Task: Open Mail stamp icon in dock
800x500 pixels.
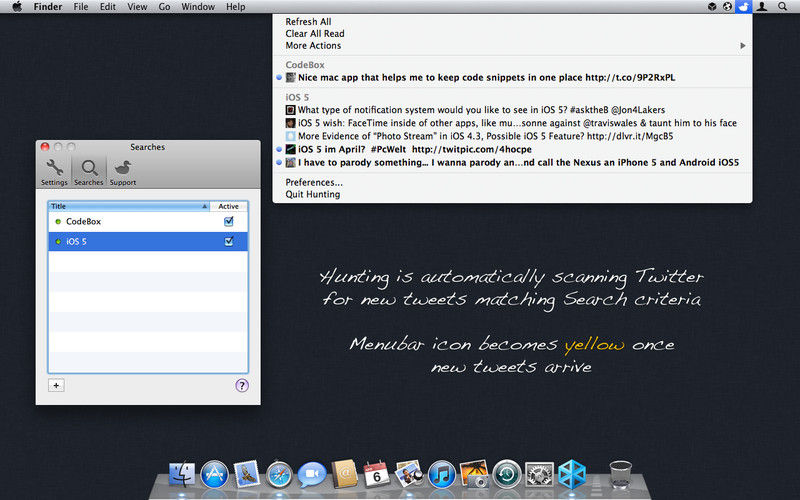Action: click(x=247, y=474)
